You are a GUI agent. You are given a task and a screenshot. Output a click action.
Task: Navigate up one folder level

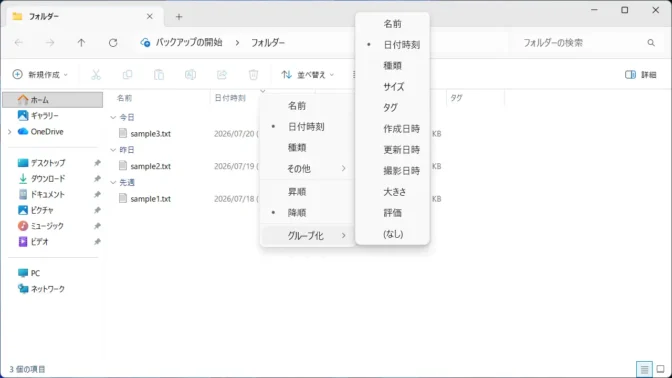point(81,42)
